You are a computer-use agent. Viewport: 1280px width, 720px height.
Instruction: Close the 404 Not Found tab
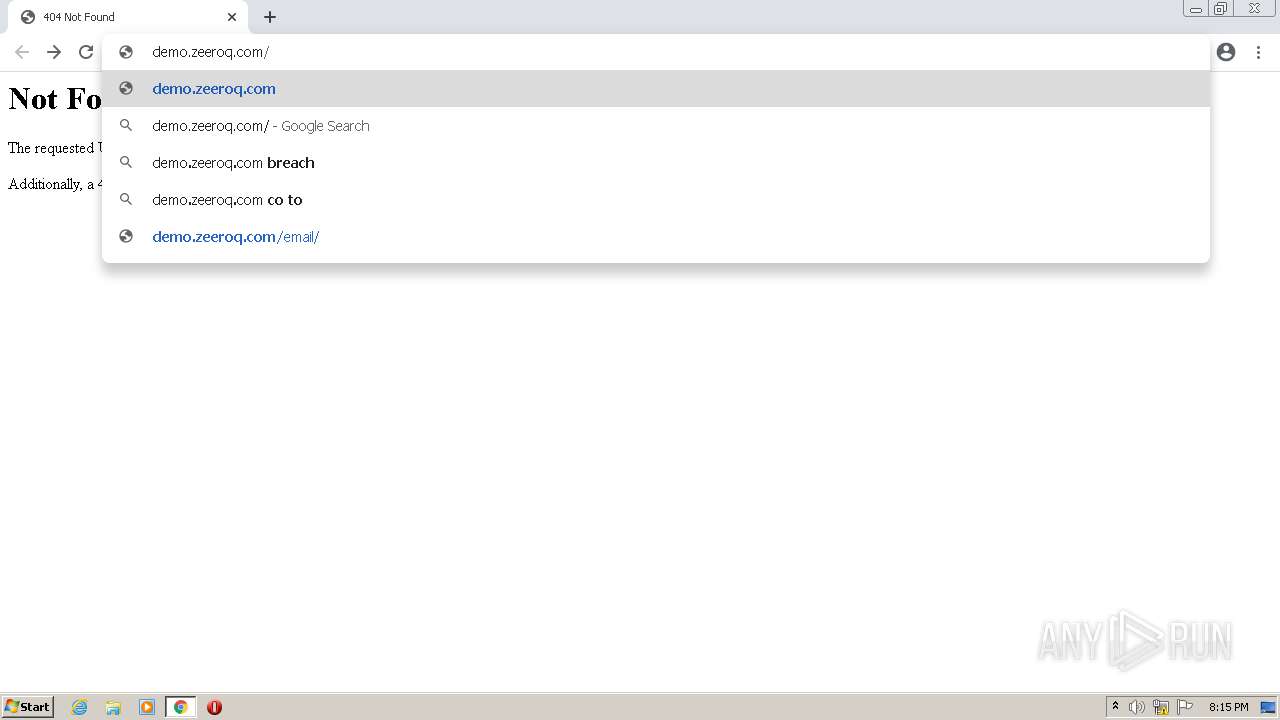click(x=232, y=17)
